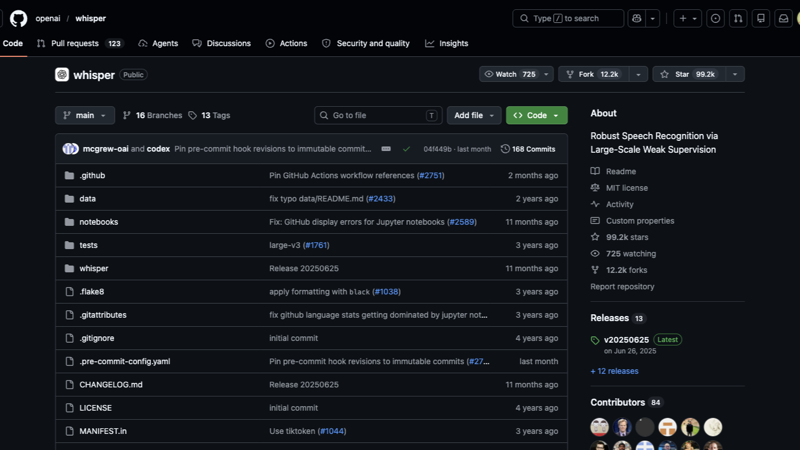The image size is (800, 450).
Task: Open CHANGELOG.md file
Action: coord(111,385)
